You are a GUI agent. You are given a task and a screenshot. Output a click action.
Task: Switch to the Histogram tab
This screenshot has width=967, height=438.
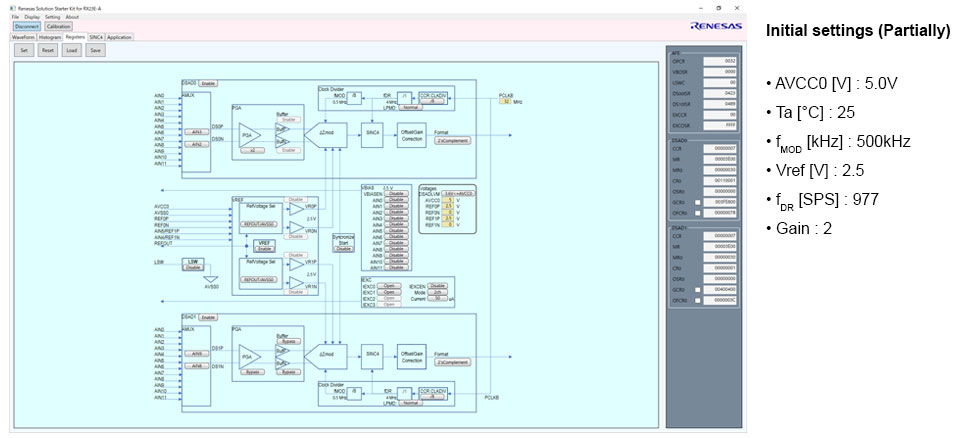(49, 37)
